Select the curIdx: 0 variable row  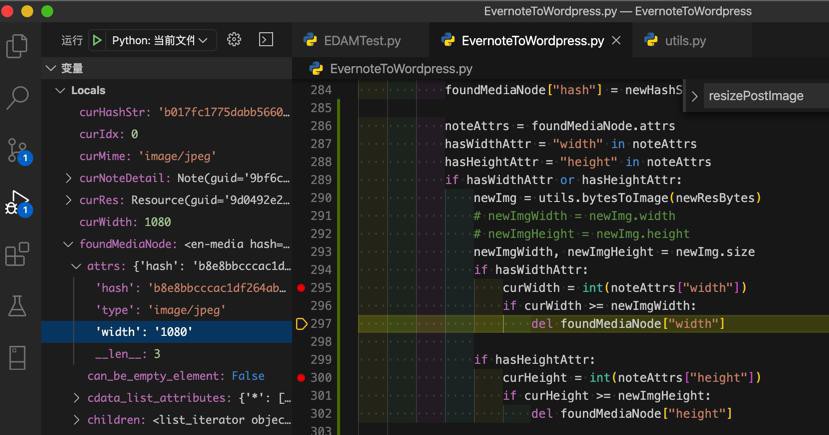[167, 134]
